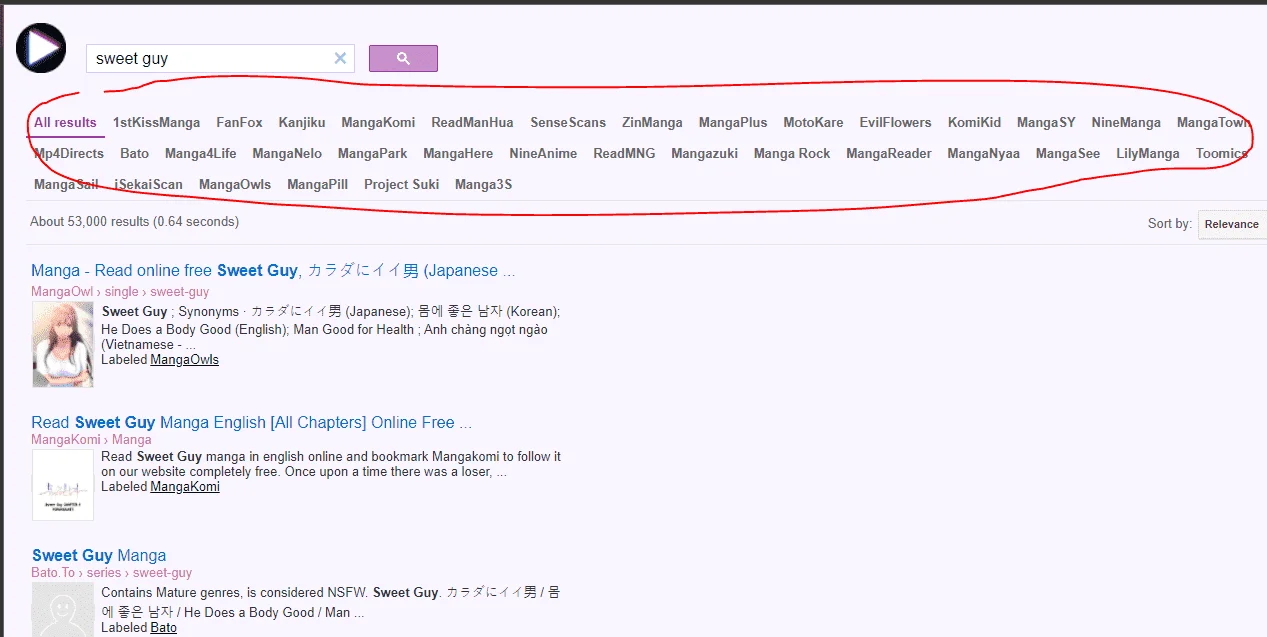Screen dimensions: 1267x637
Task: Open the ReadMNG tab
Action: click(624, 153)
